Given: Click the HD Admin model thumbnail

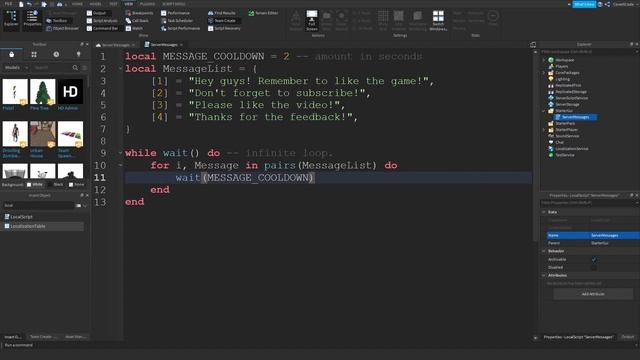Looking at the screenshot, I should point(70,92).
